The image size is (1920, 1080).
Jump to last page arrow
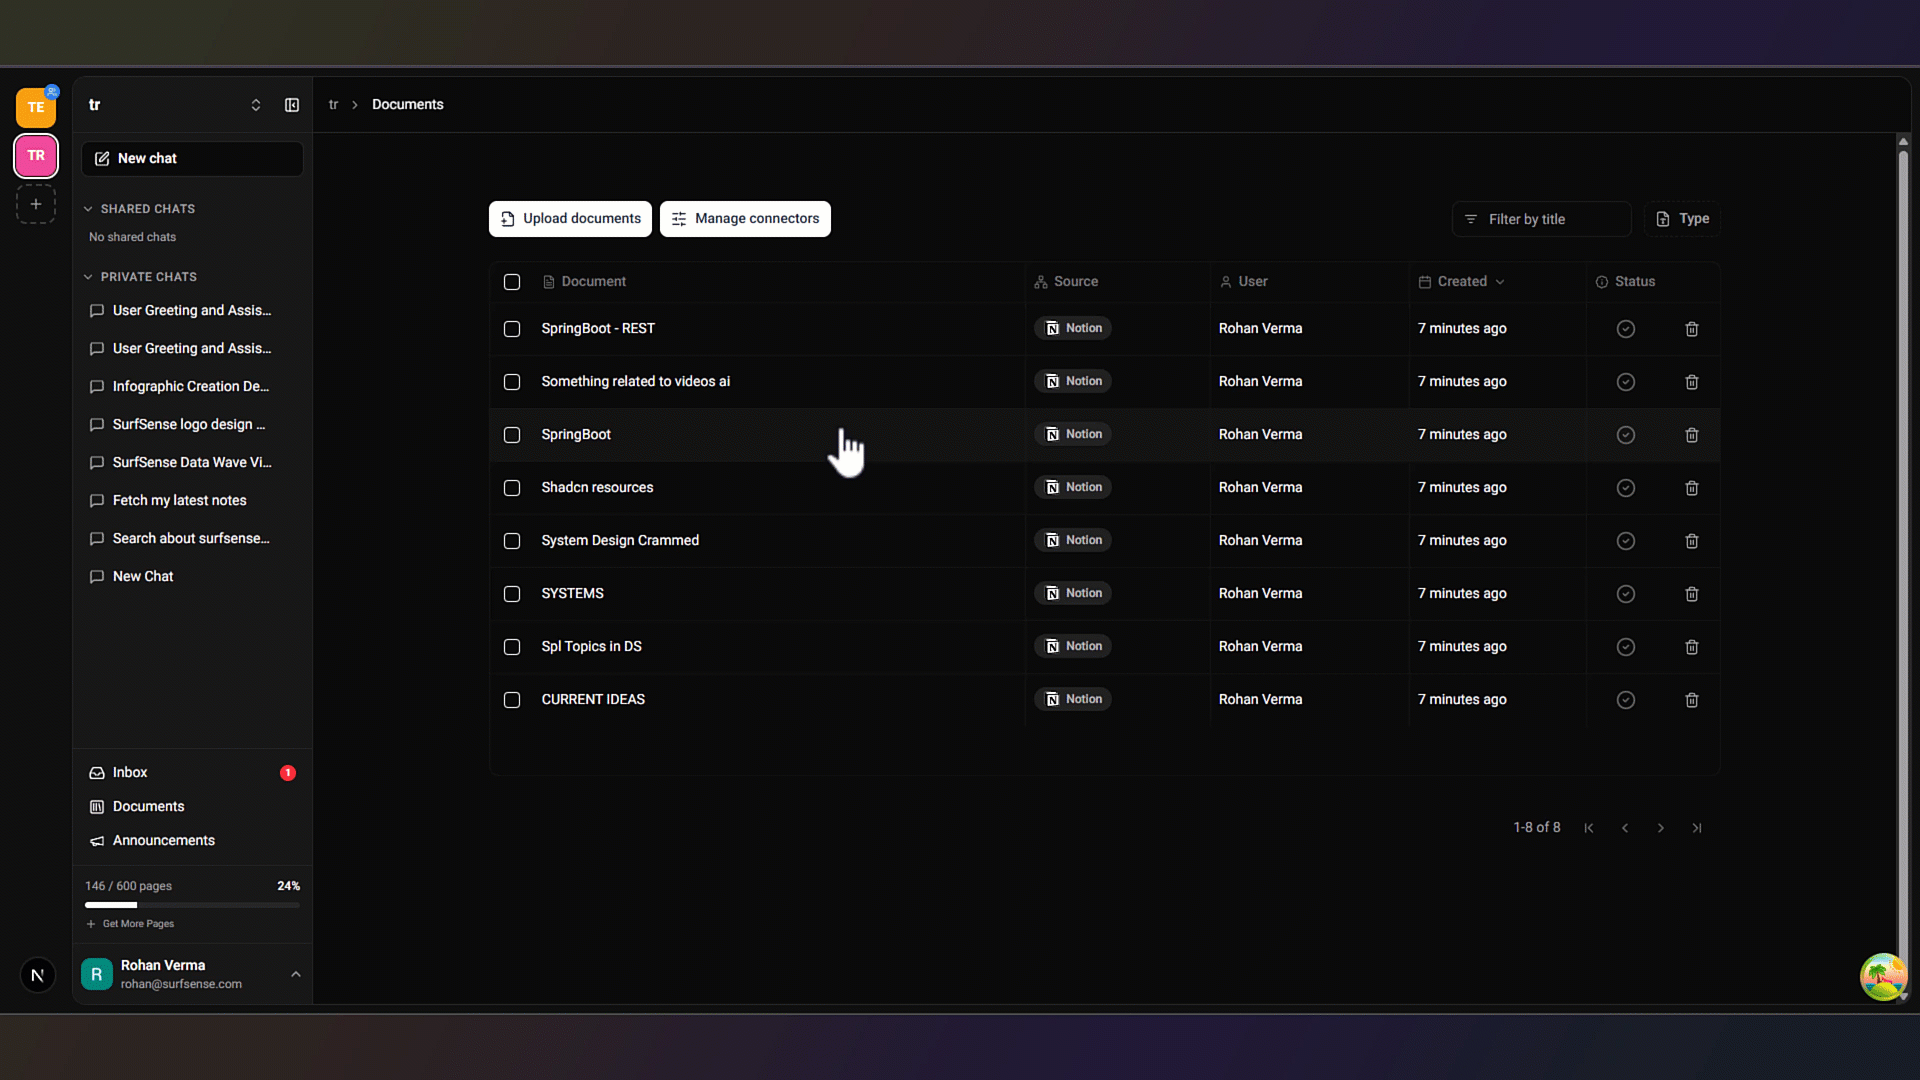[1696, 828]
